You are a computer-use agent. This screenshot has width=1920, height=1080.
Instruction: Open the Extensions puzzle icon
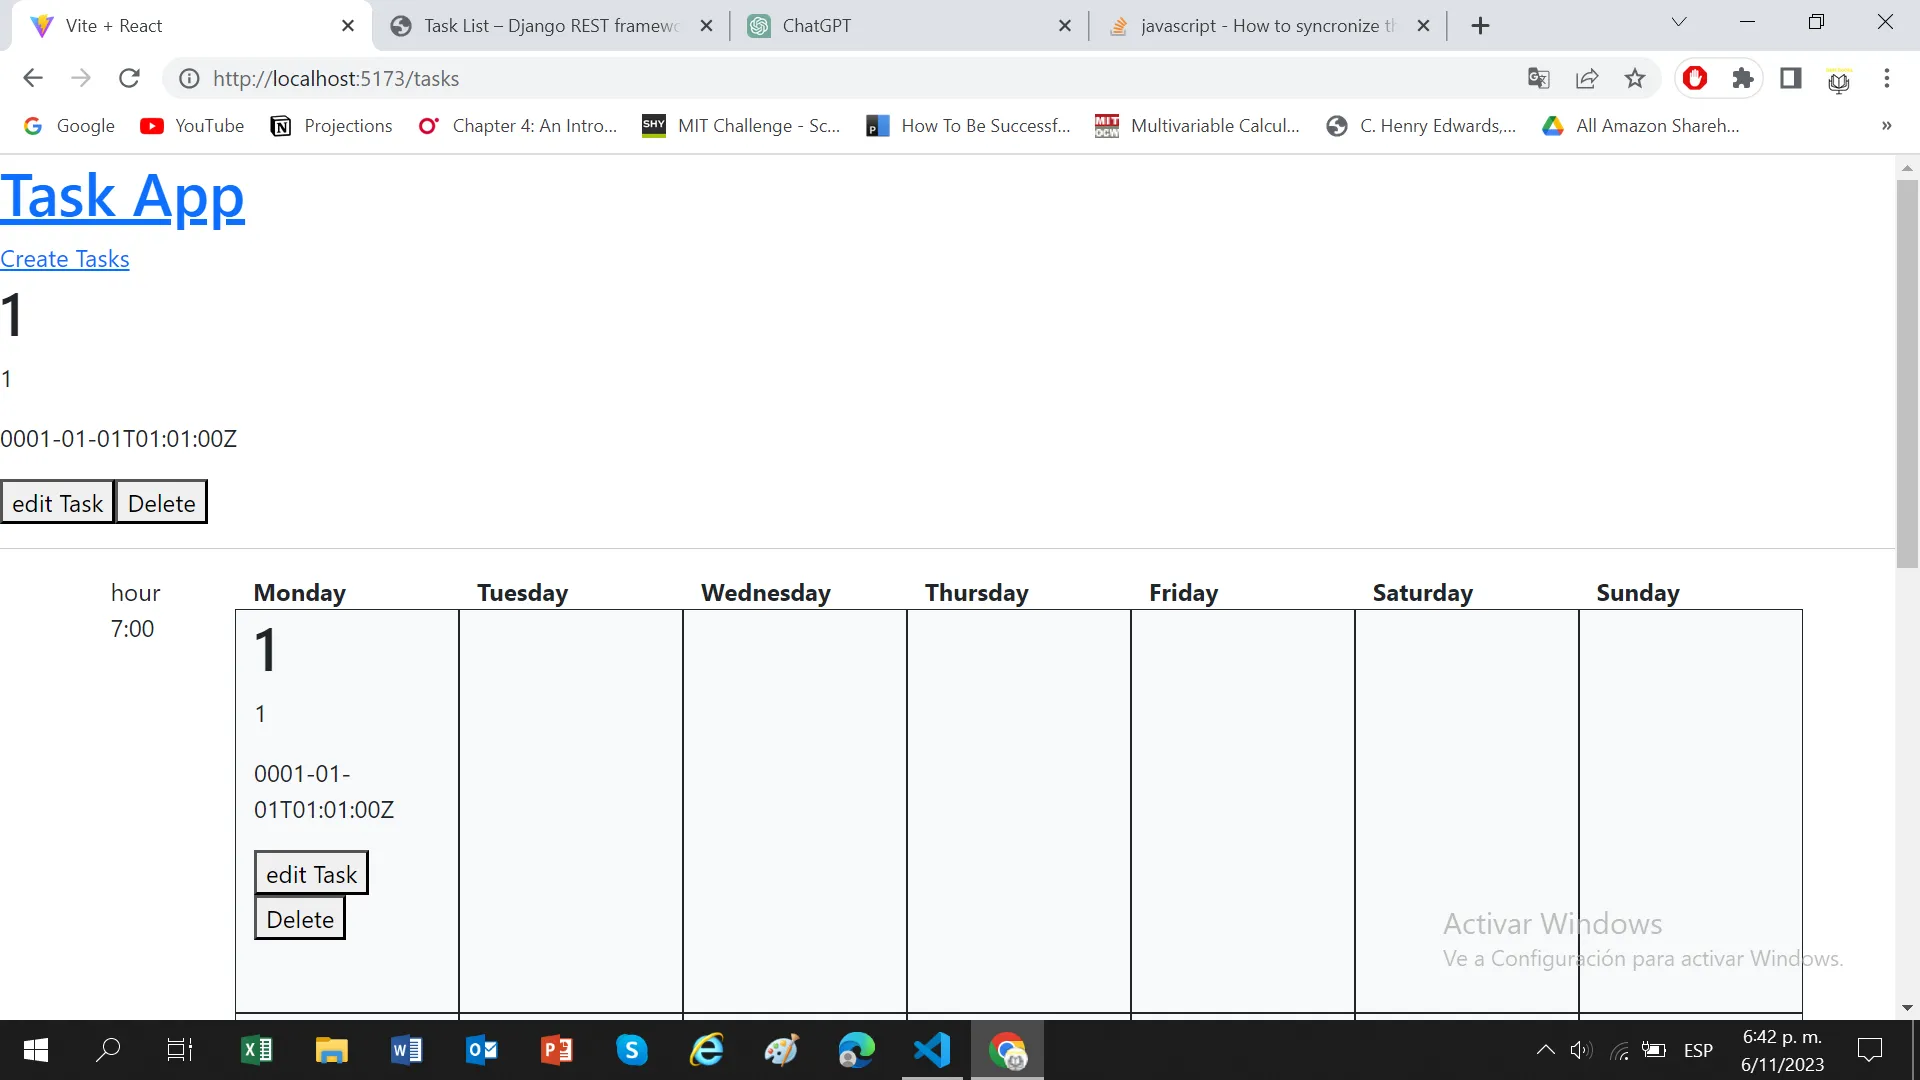click(x=1743, y=78)
